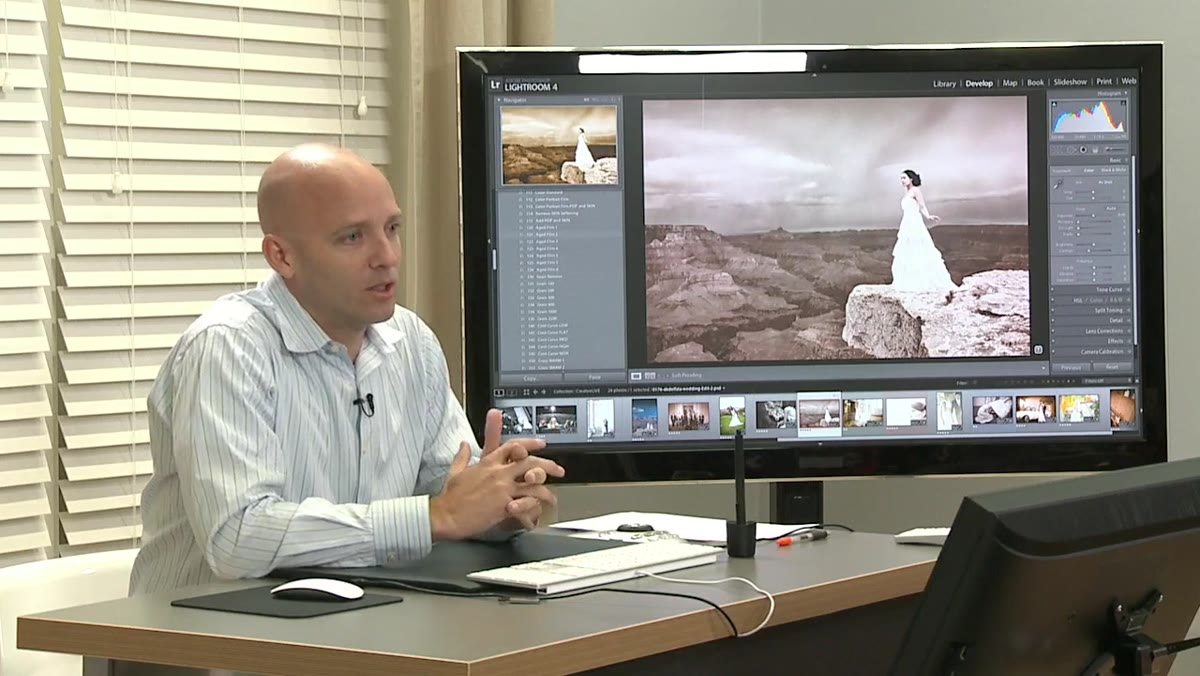Go forward using the filmstrip right arrow
Image resolution: width=1200 pixels, height=676 pixels.
point(543,392)
